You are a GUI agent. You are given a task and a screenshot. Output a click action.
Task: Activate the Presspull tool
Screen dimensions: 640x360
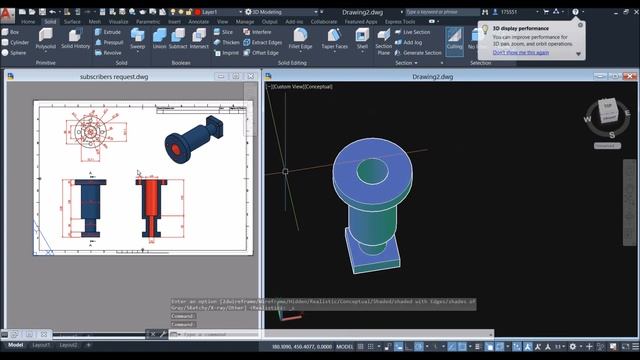(109, 42)
